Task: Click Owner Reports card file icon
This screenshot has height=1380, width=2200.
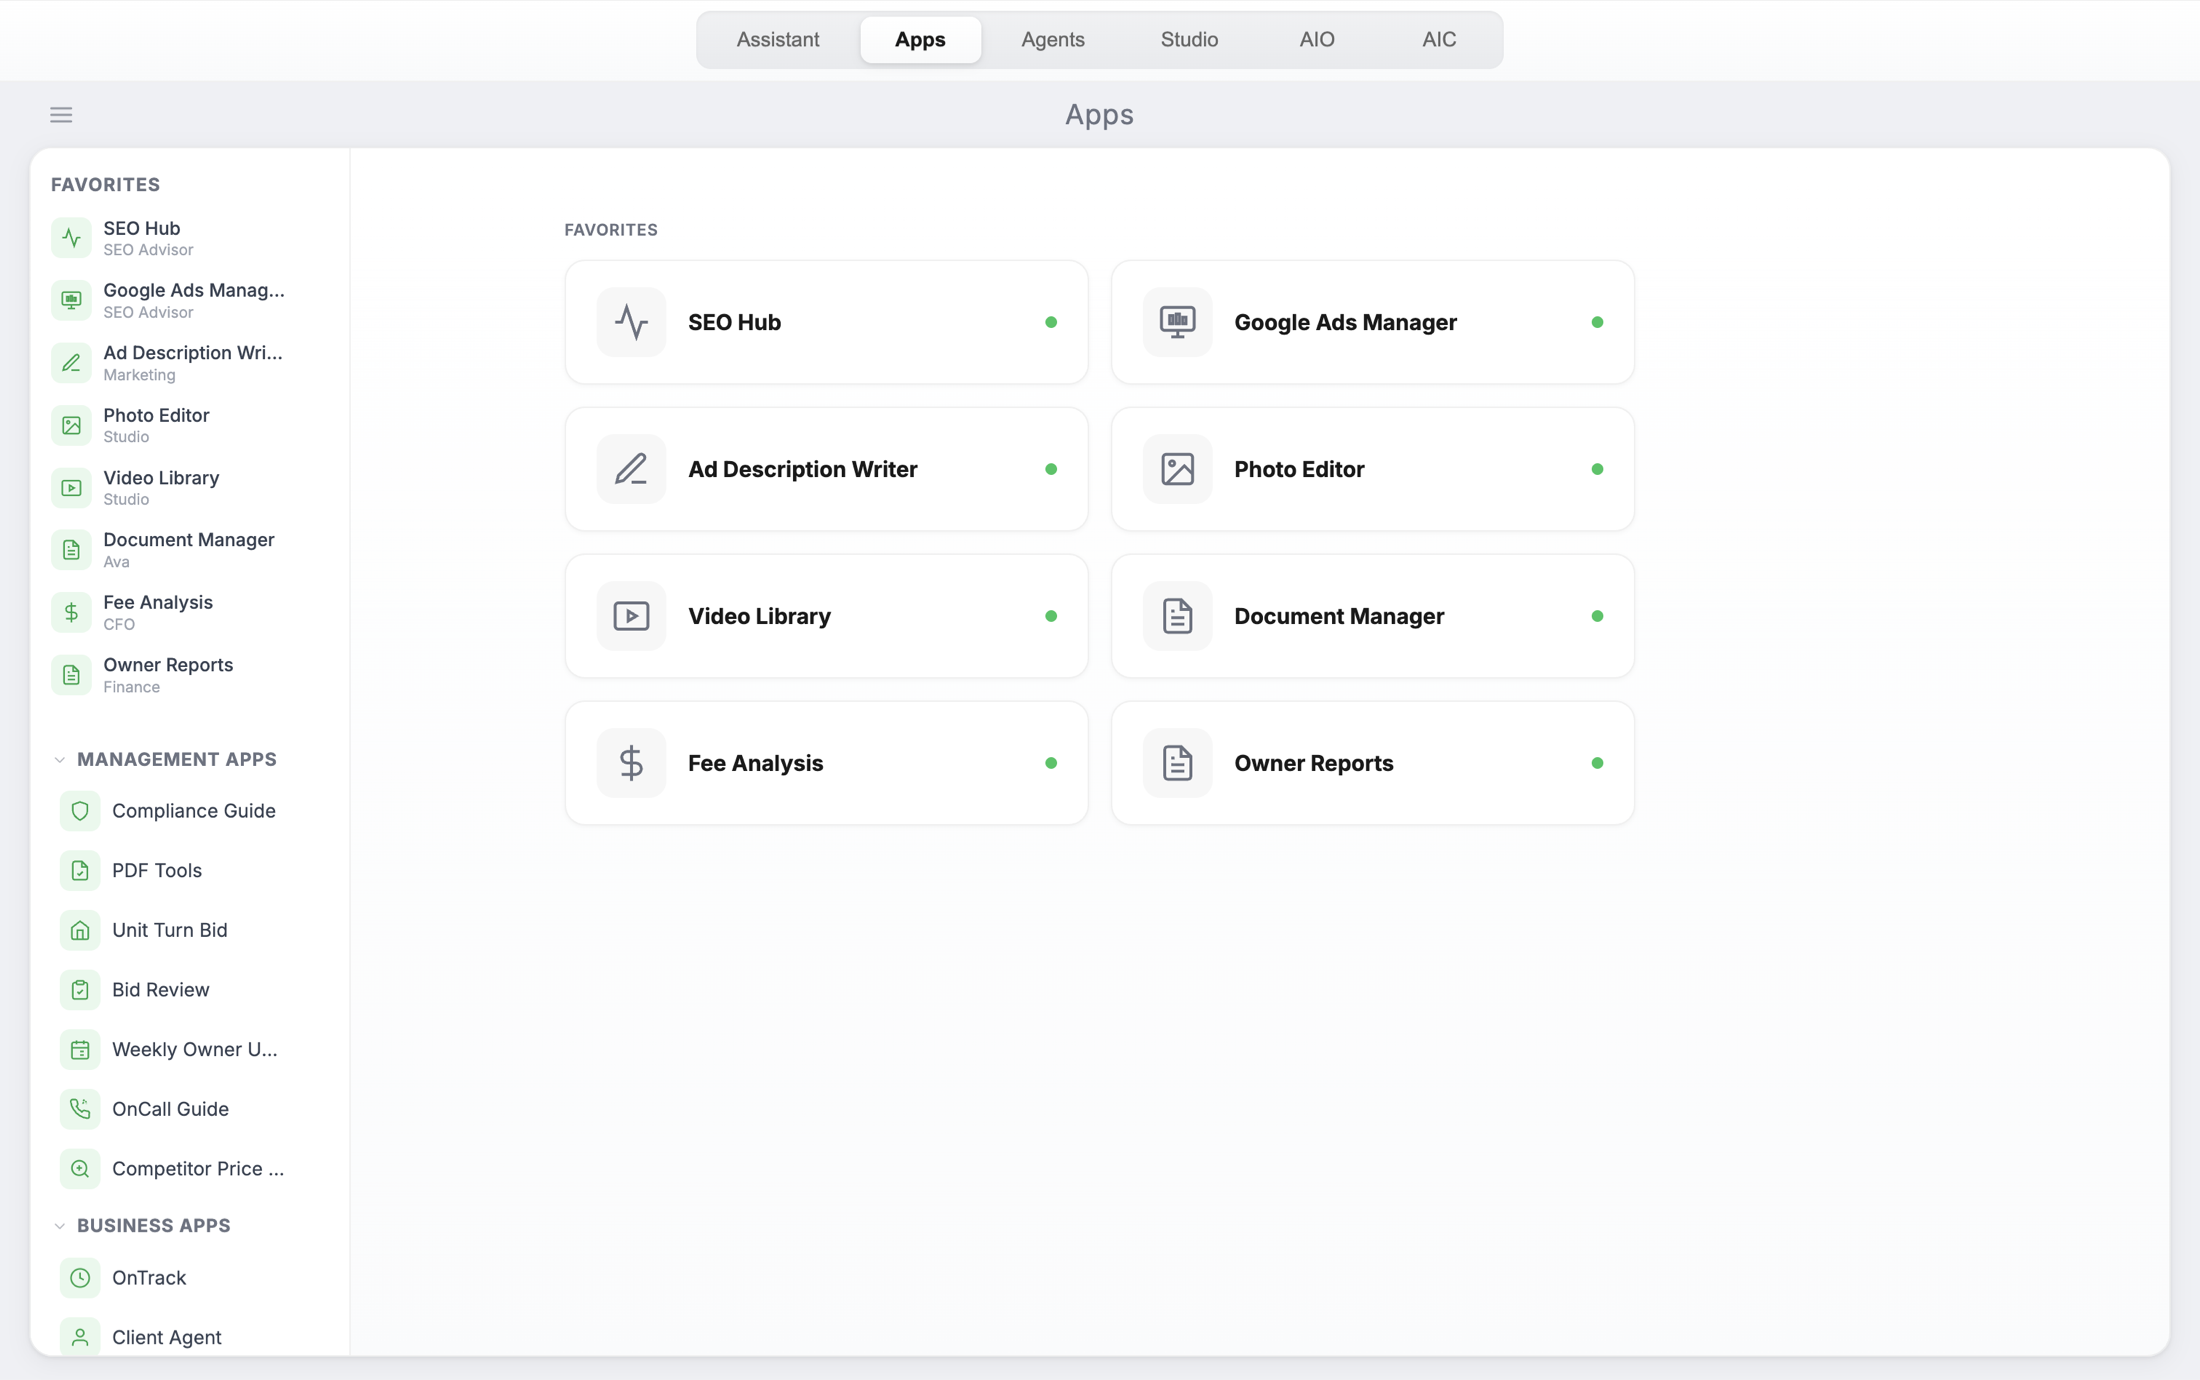Action: coord(1177,763)
